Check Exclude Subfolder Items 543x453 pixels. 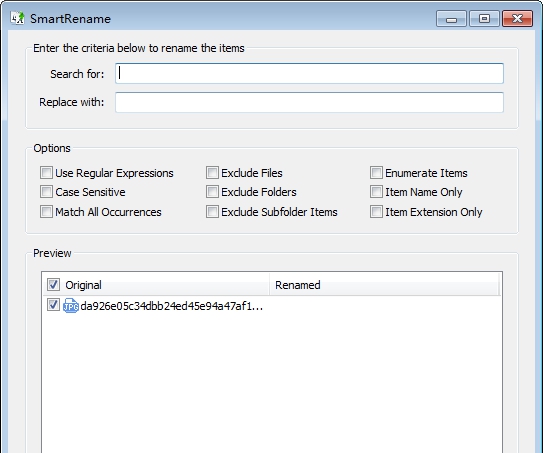pos(212,212)
